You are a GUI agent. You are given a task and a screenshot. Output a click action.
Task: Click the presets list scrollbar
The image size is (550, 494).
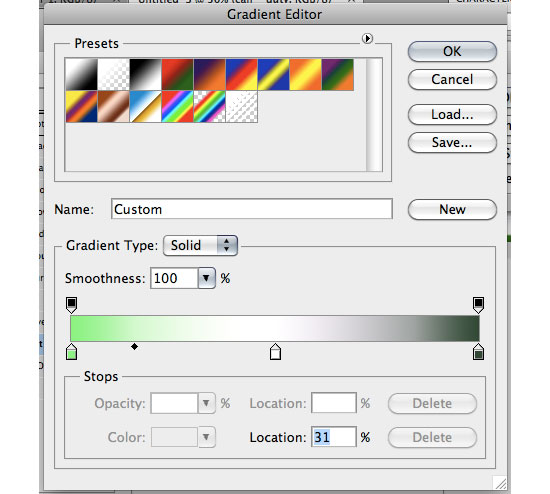point(374,115)
